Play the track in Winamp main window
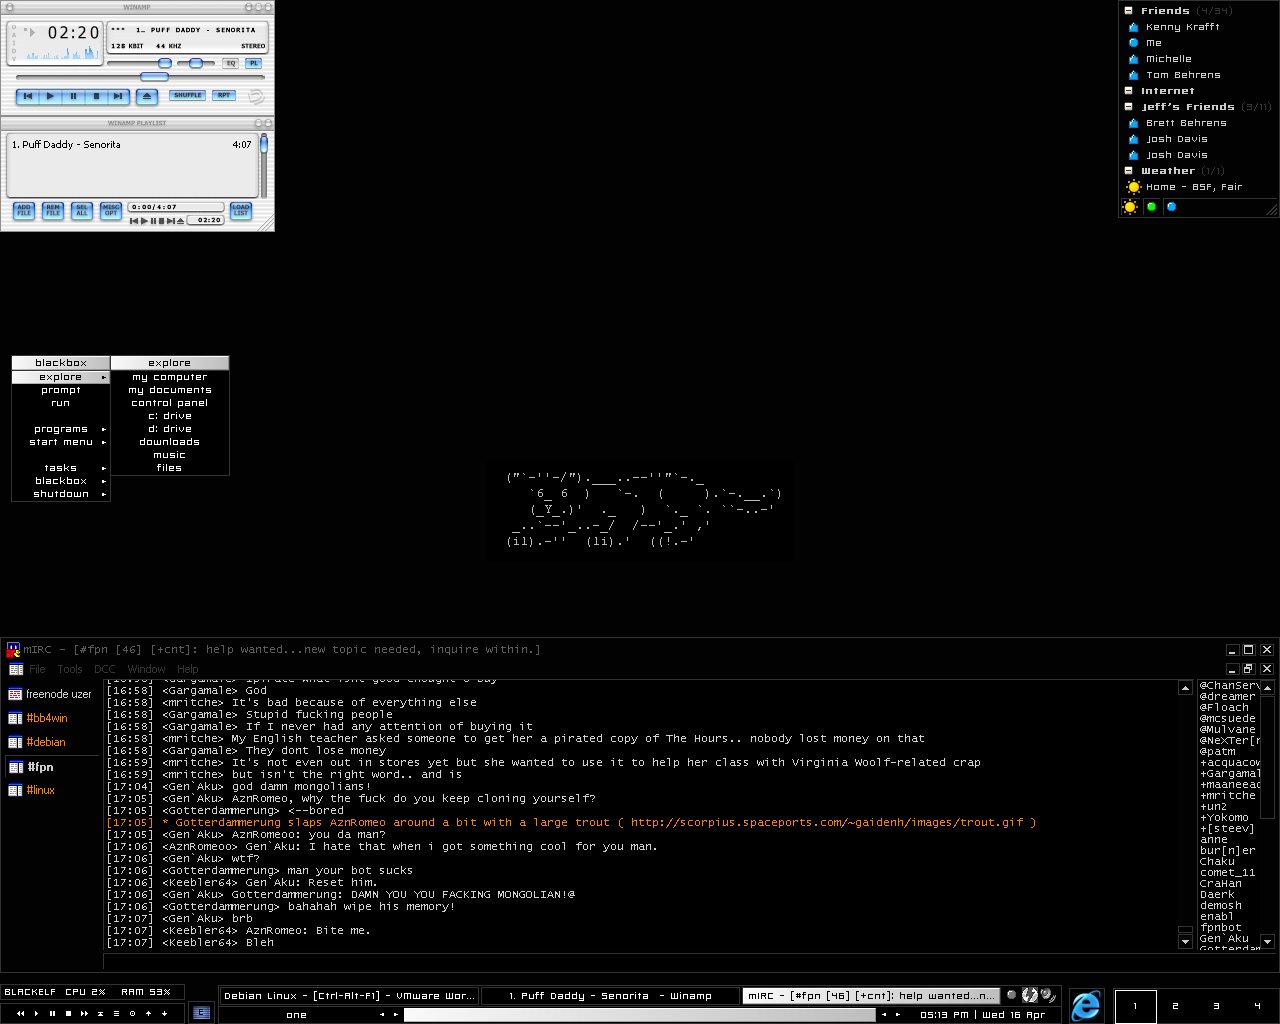The height and width of the screenshot is (1024, 1280). 50,97
